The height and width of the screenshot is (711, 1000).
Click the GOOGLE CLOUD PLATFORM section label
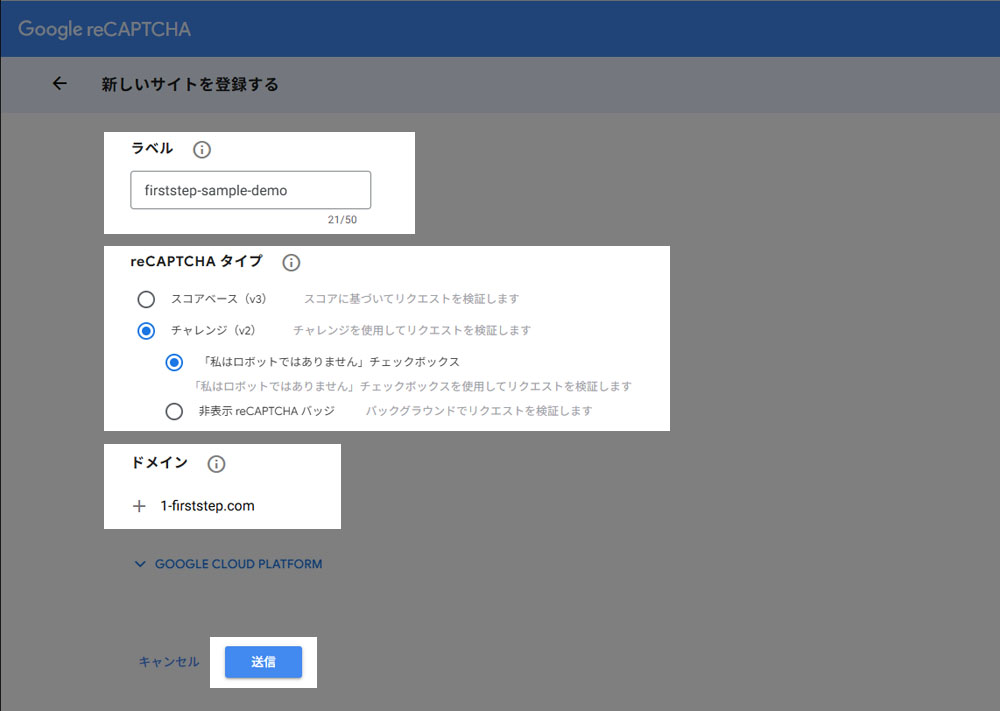(238, 564)
